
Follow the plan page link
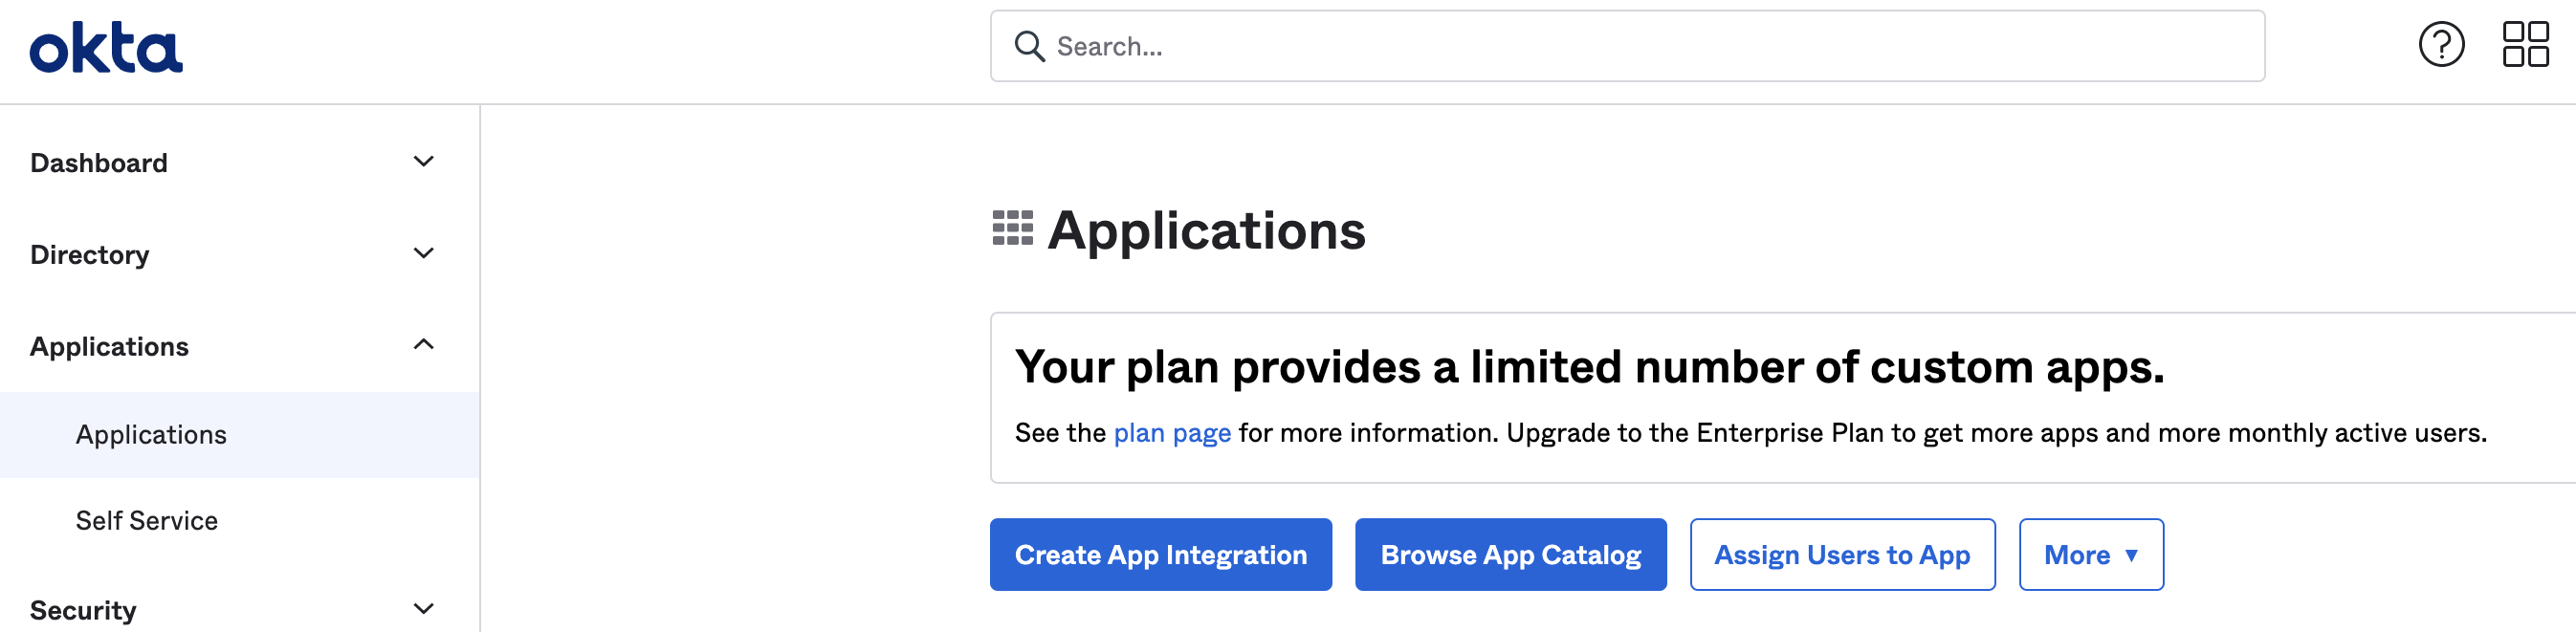point(1172,433)
